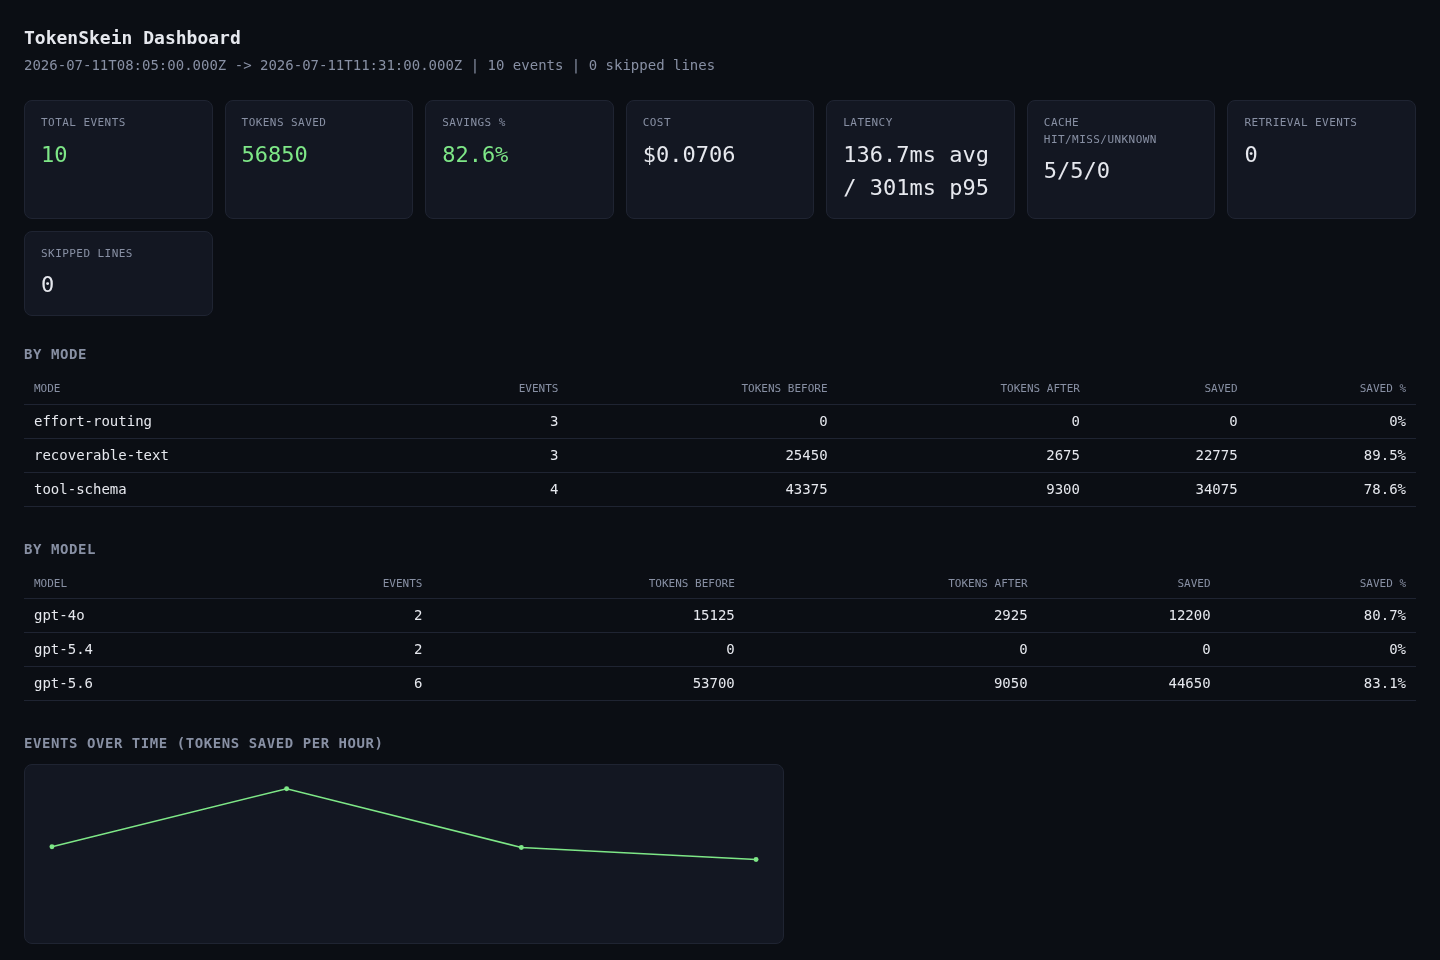Screen dimensions: 1440x960
Task: Click the 53700 tokens before cell
Action: [714, 683]
